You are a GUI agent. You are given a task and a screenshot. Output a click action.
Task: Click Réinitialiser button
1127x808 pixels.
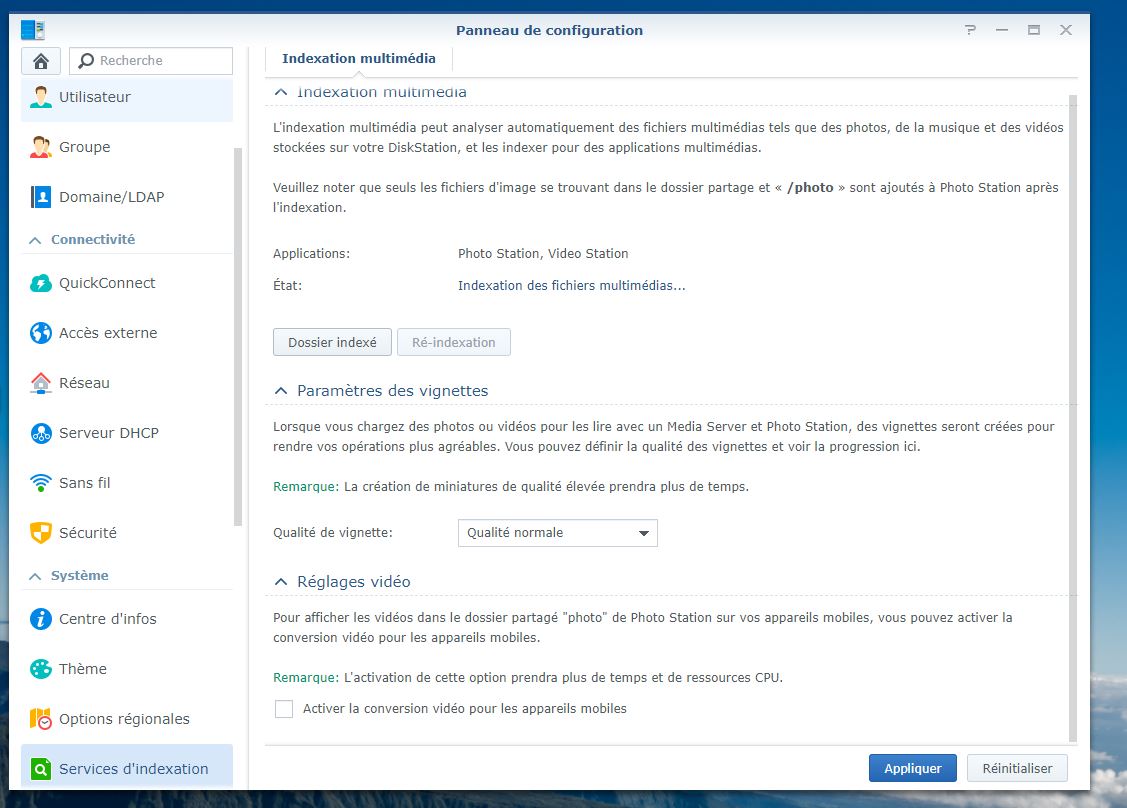pos(1017,768)
